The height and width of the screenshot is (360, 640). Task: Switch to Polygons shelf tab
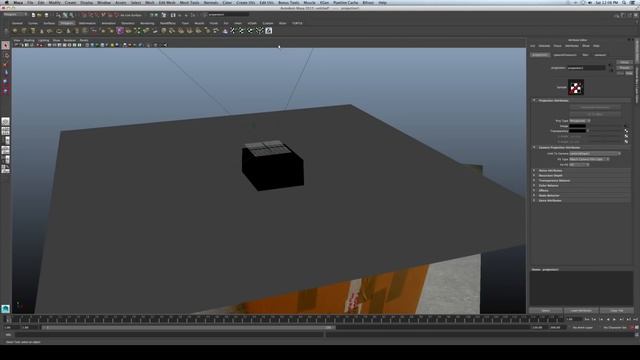[x=67, y=23]
